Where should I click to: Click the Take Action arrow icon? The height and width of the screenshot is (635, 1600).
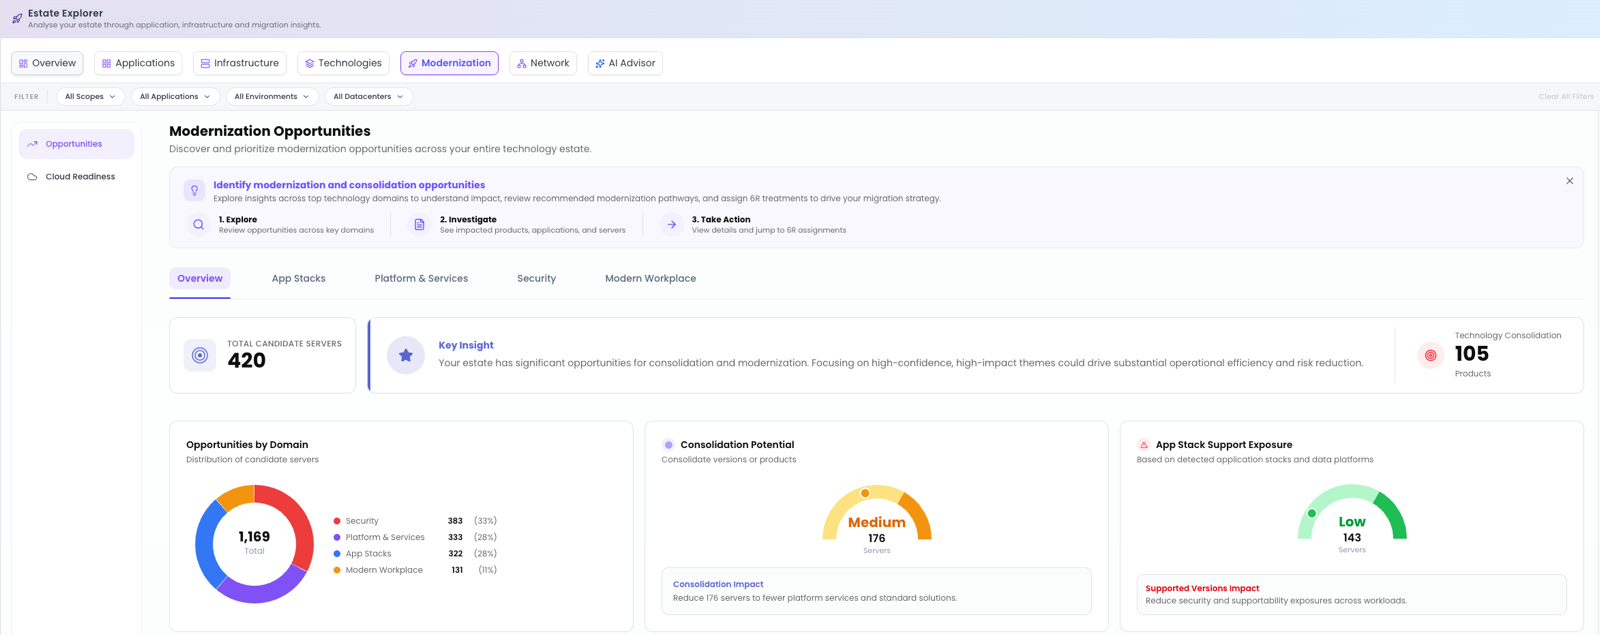point(671,225)
